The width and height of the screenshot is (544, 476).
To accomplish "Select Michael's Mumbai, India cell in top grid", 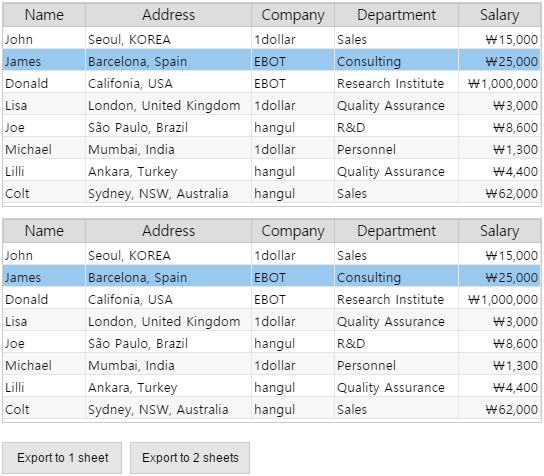I will click(x=169, y=150).
